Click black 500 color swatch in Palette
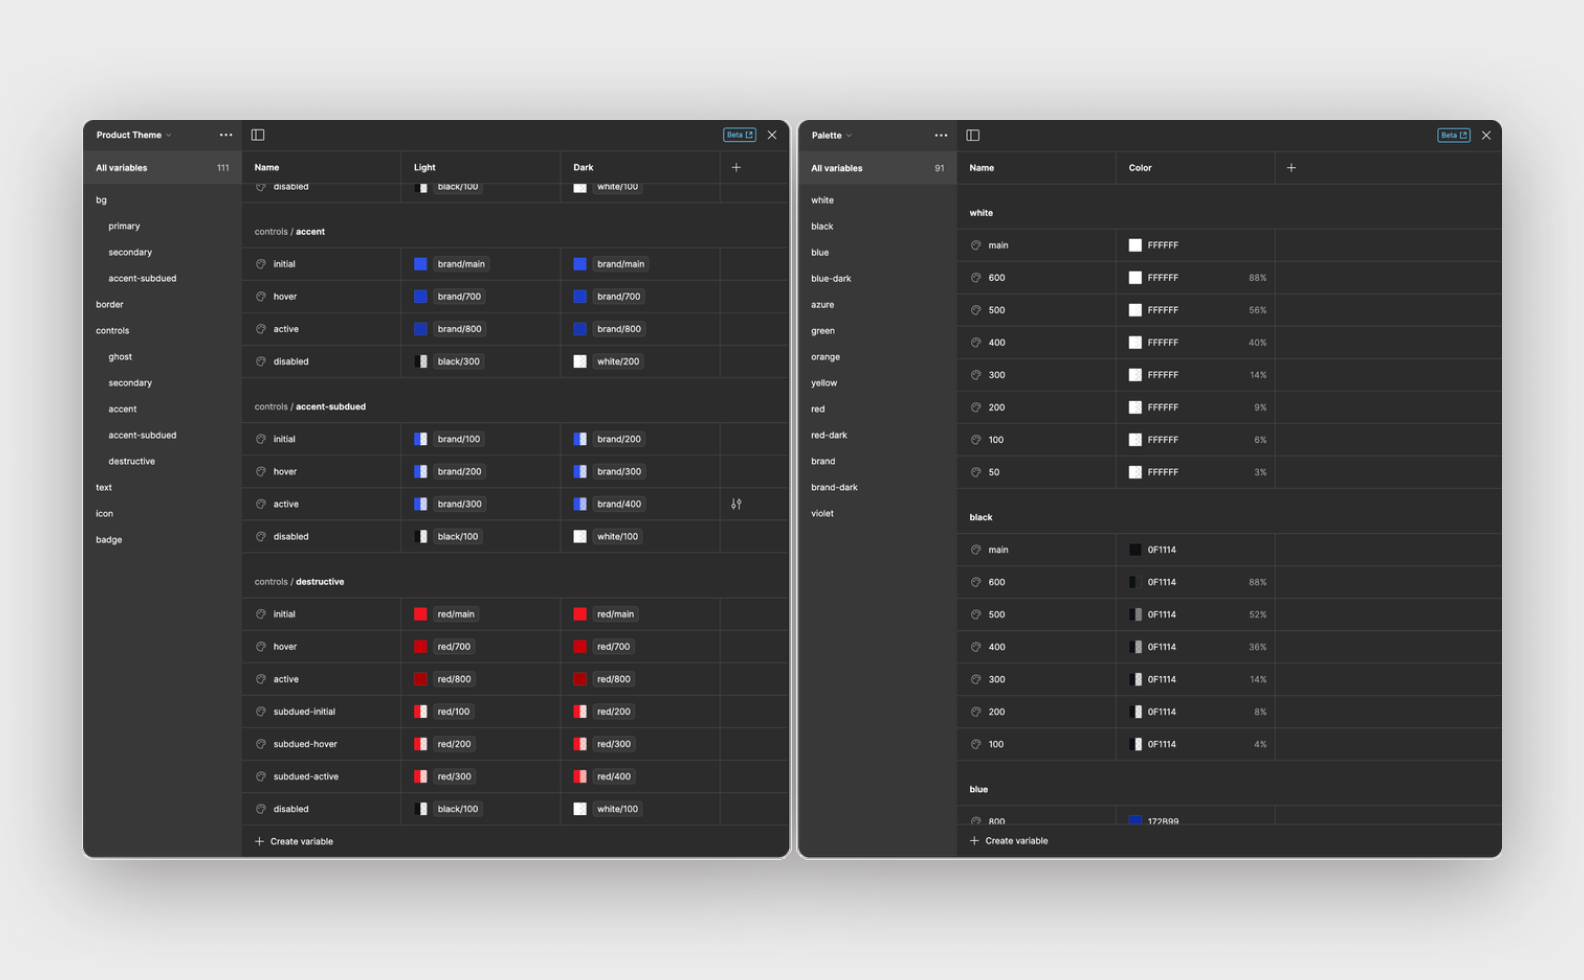 point(1135,615)
